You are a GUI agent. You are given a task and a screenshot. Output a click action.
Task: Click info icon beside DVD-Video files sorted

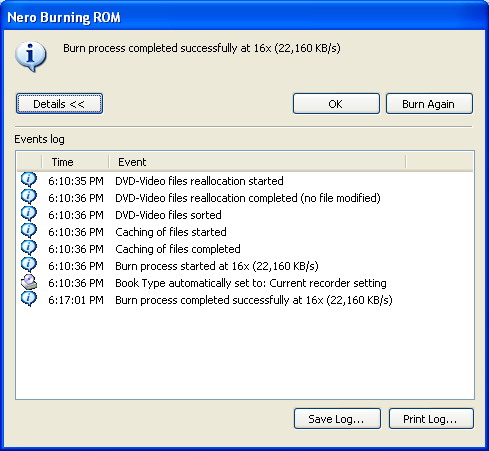point(29,214)
